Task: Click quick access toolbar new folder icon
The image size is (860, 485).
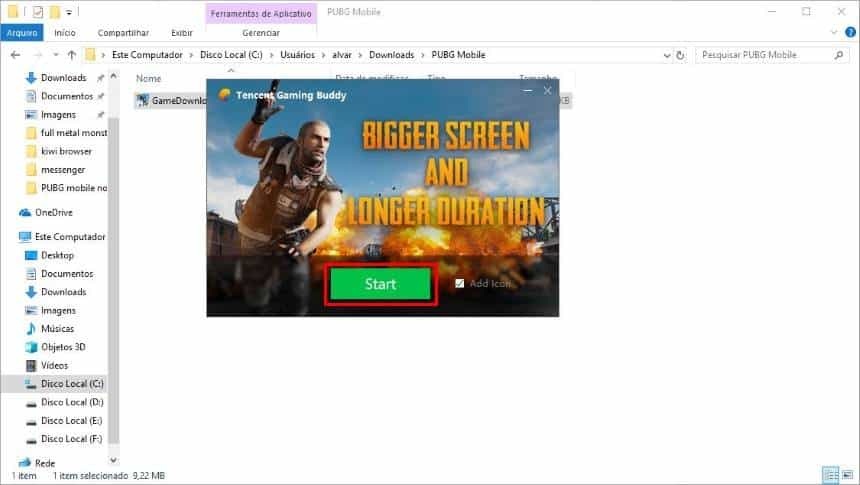Action: (55, 12)
